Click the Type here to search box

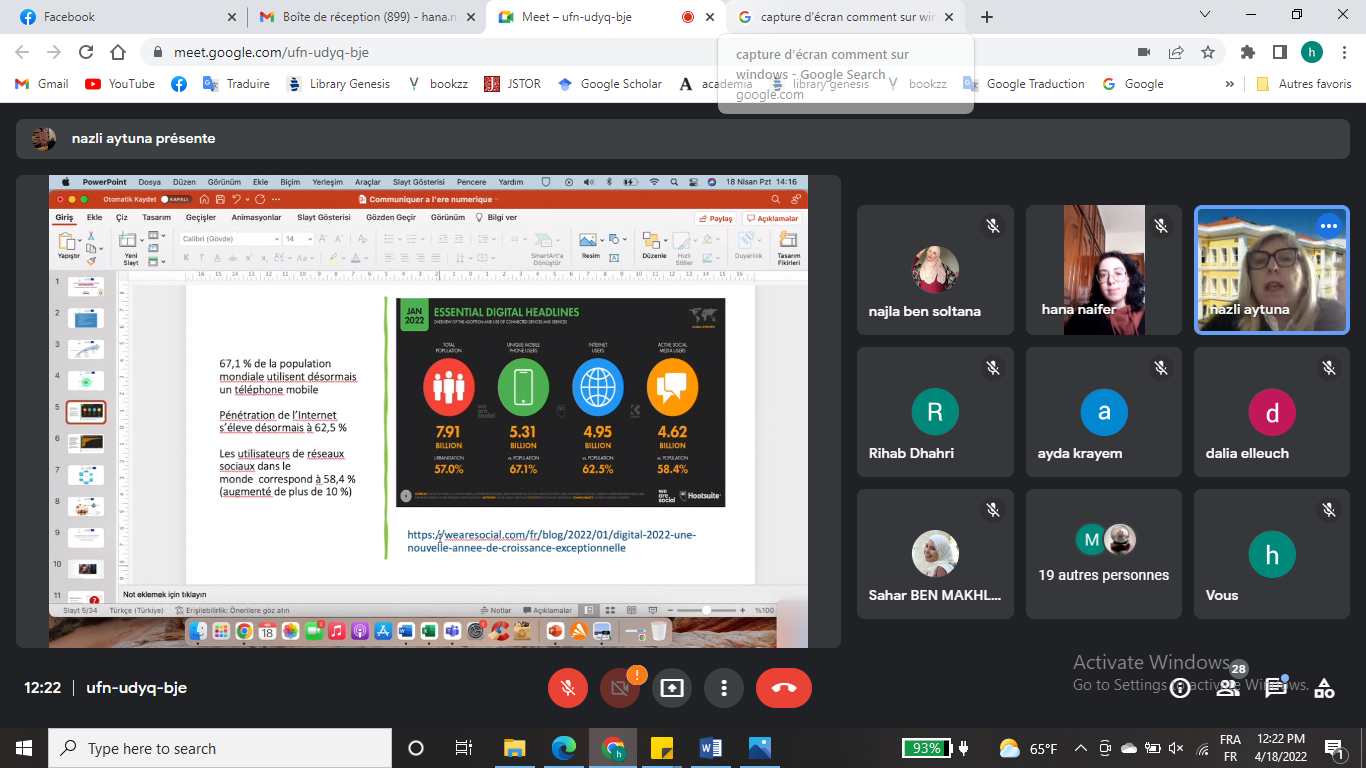(220, 748)
